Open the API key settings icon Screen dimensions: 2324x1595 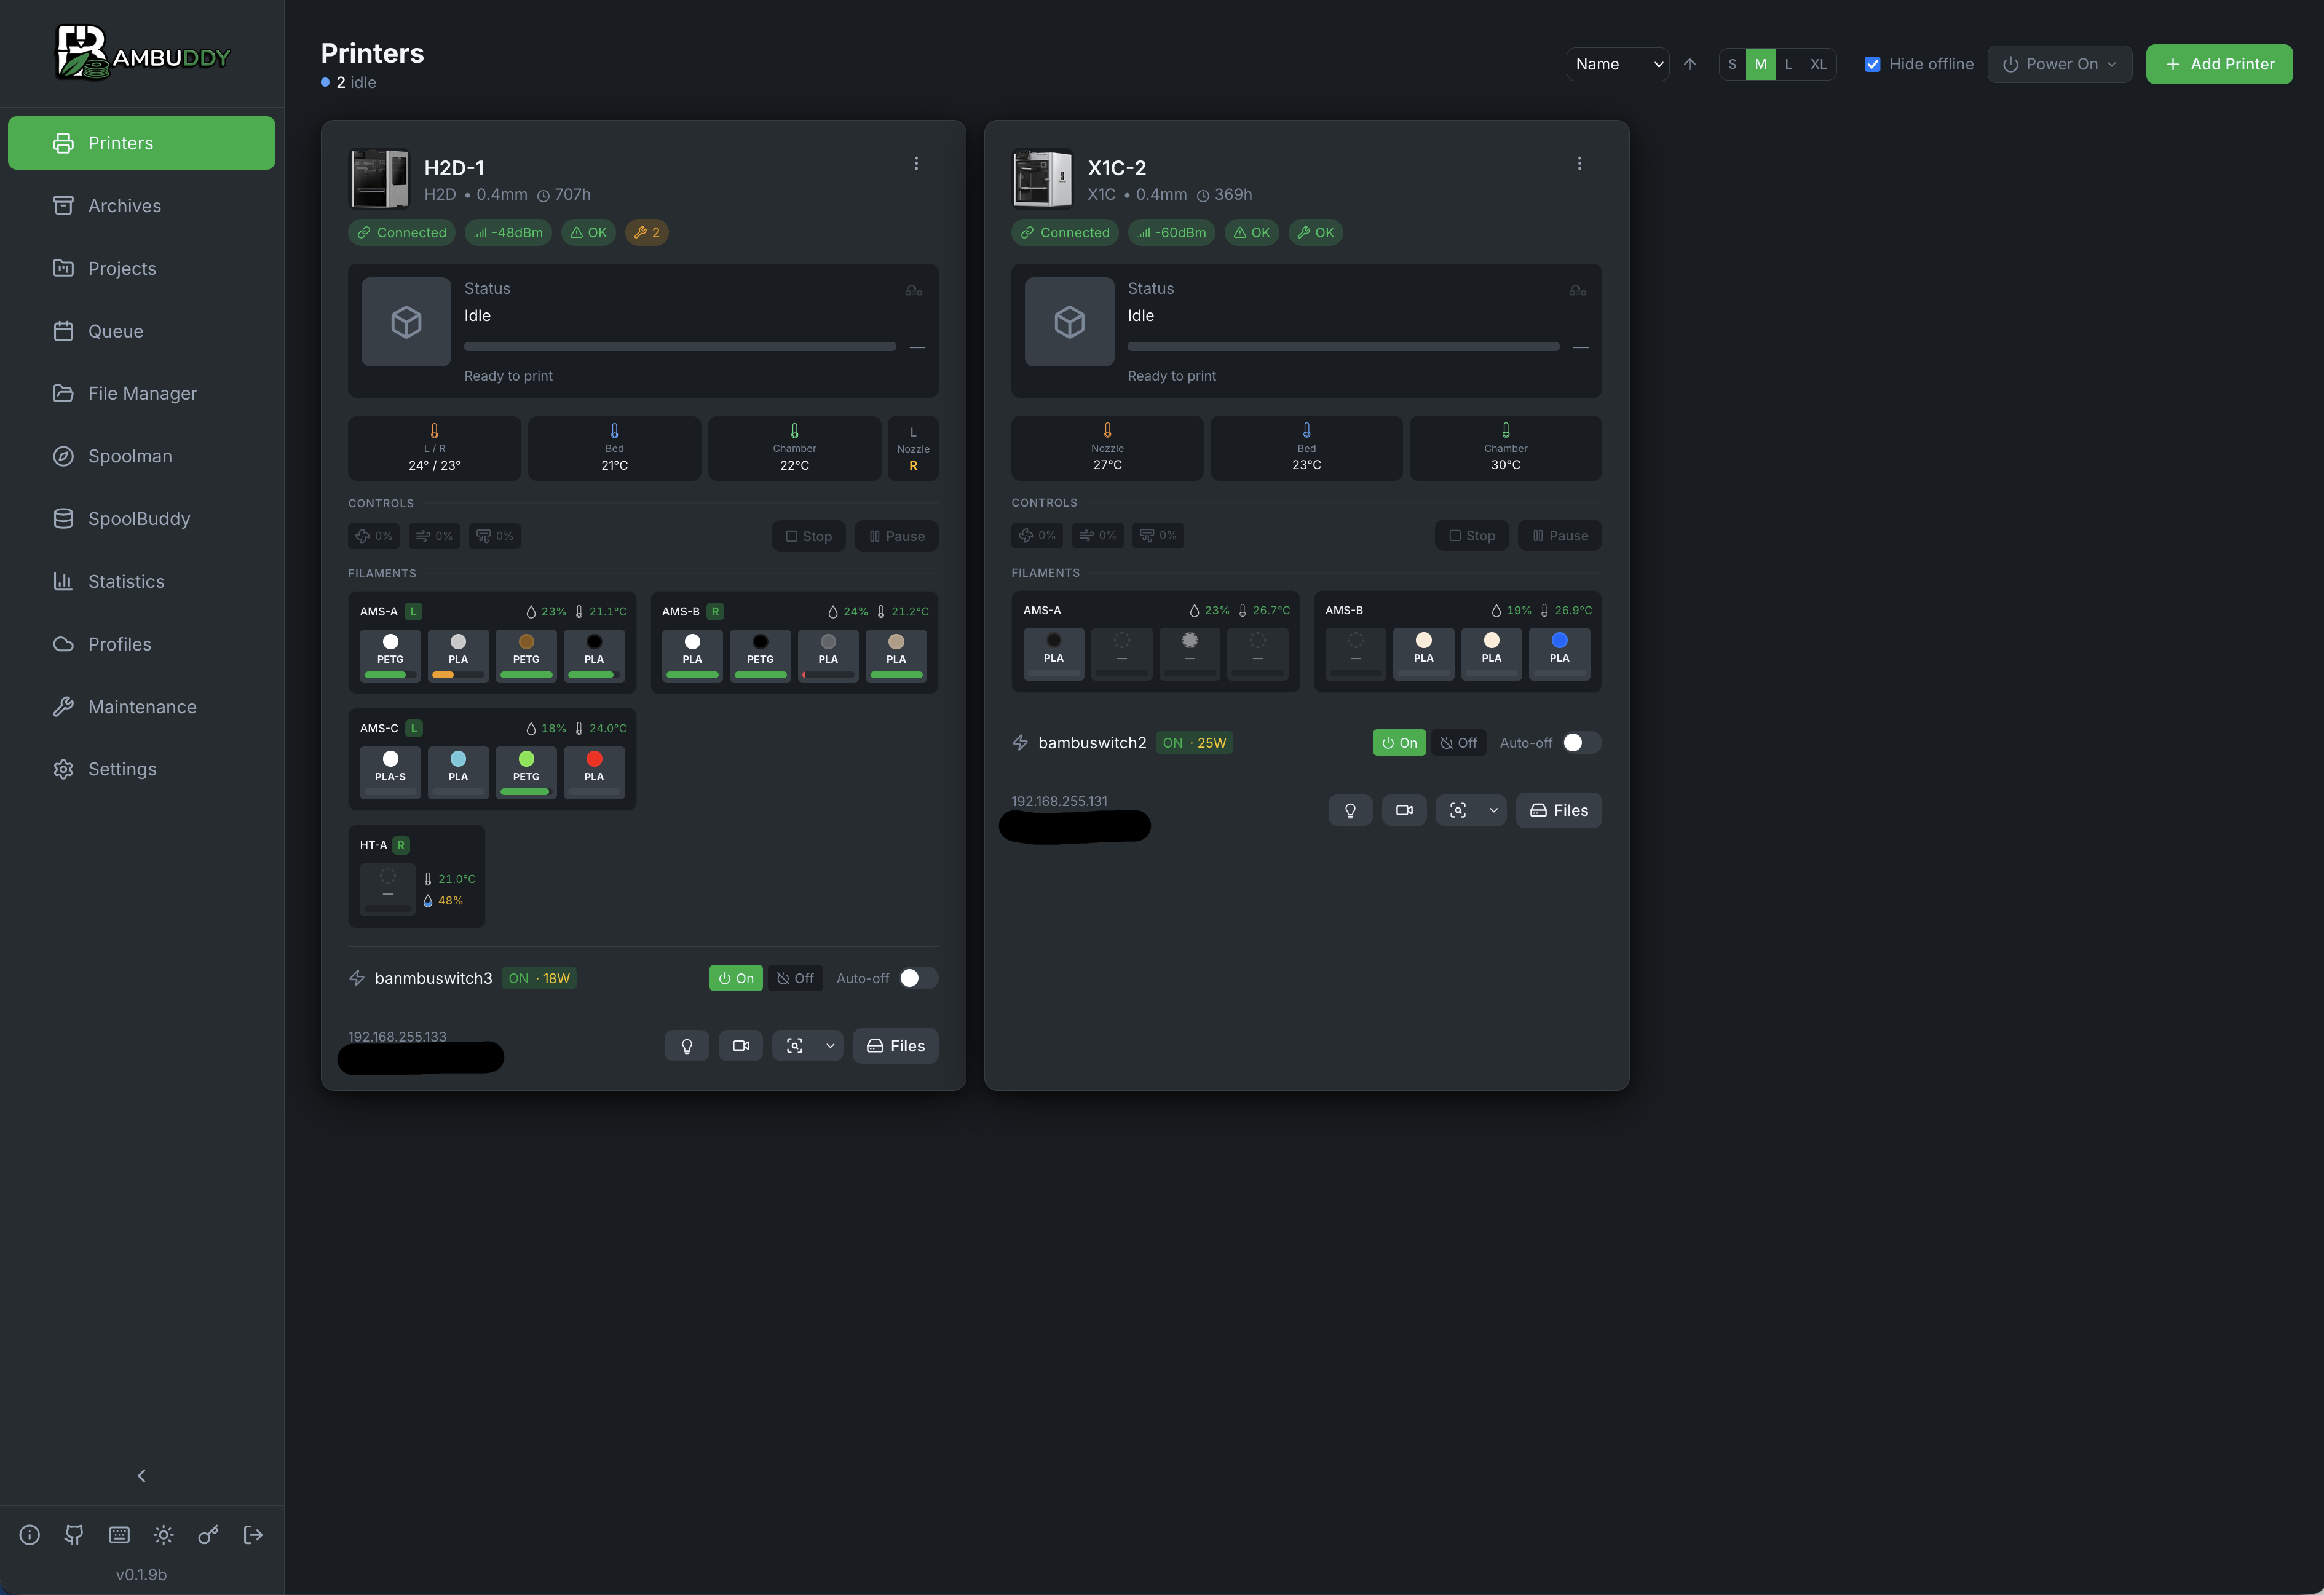(x=208, y=1534)
